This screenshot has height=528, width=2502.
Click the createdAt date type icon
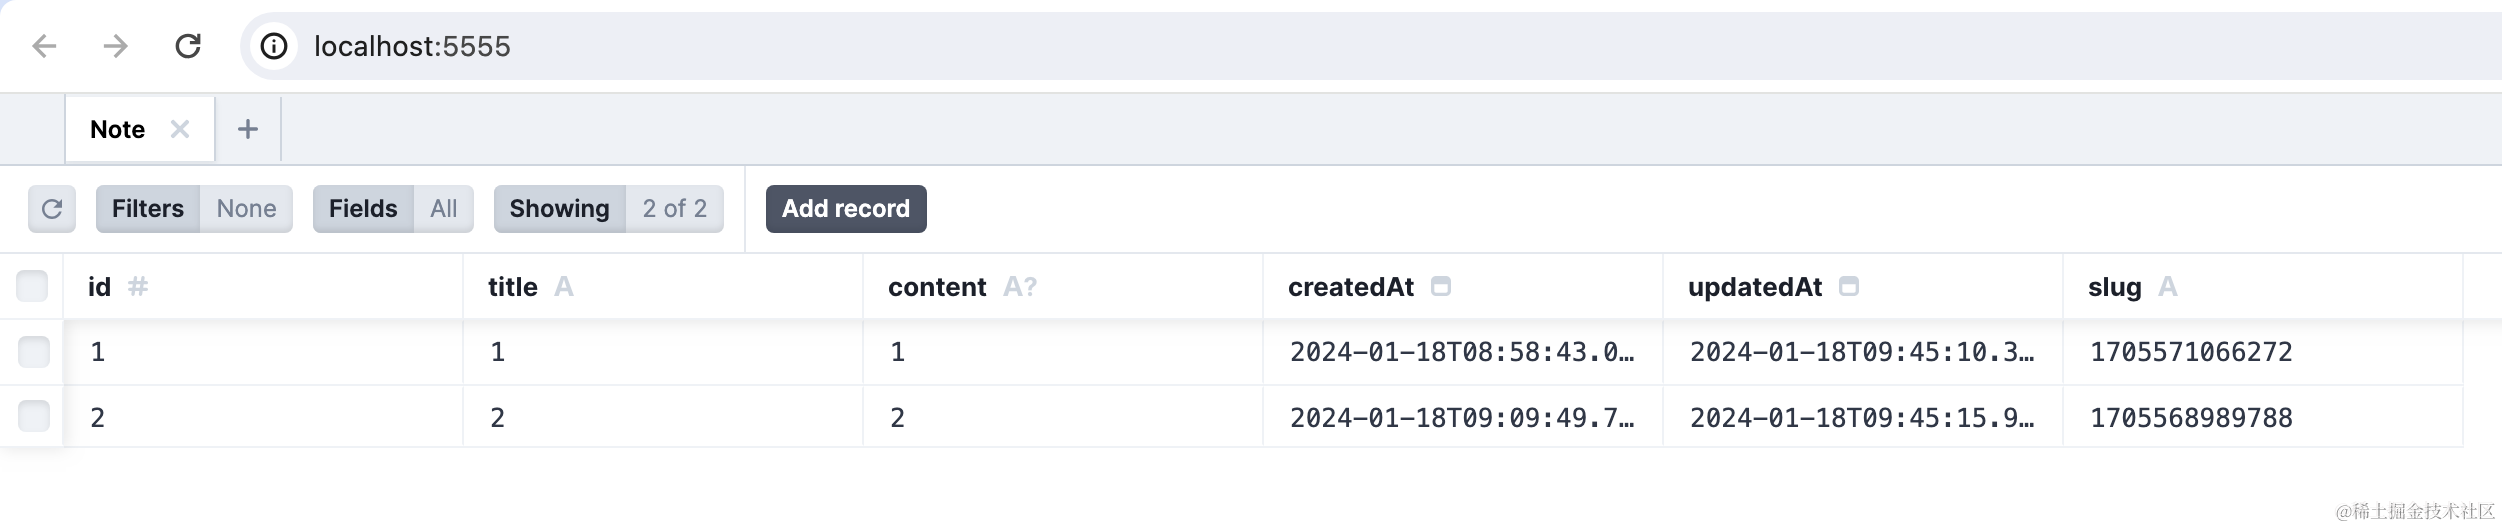pos(1441,287)
